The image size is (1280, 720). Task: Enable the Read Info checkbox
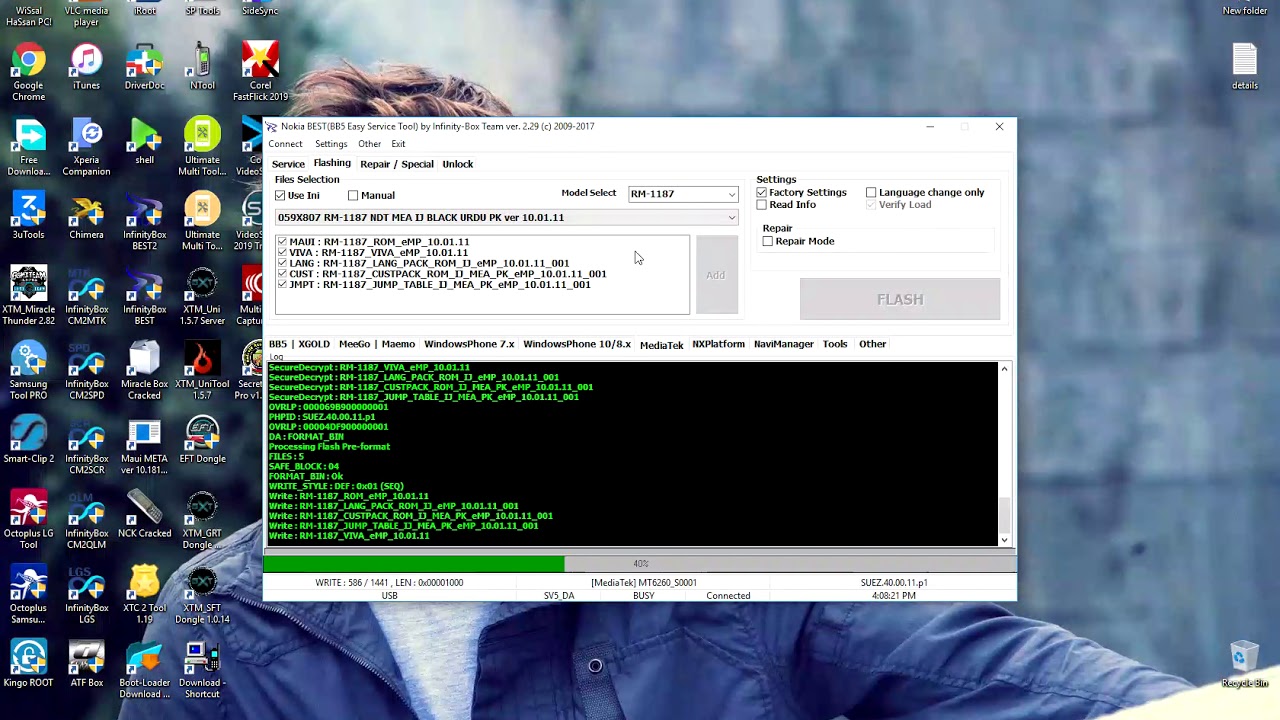click(x=762, y=205)
